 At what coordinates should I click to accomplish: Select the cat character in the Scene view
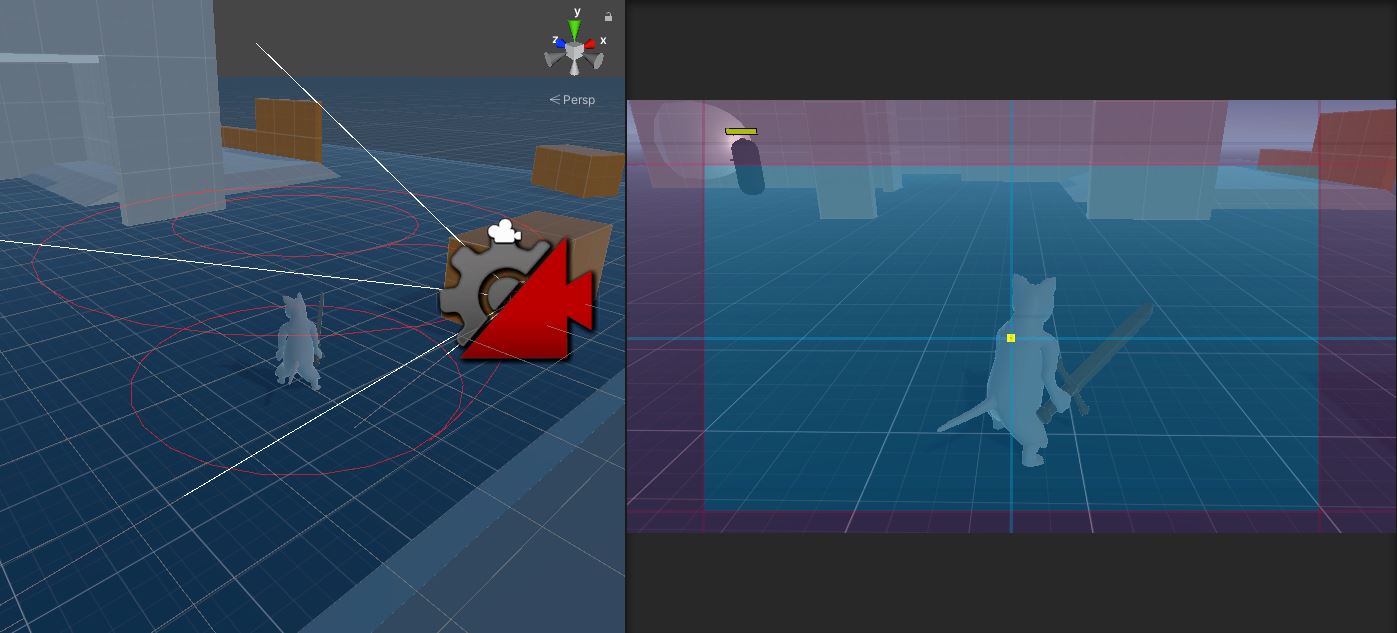[x=298, y=340]
